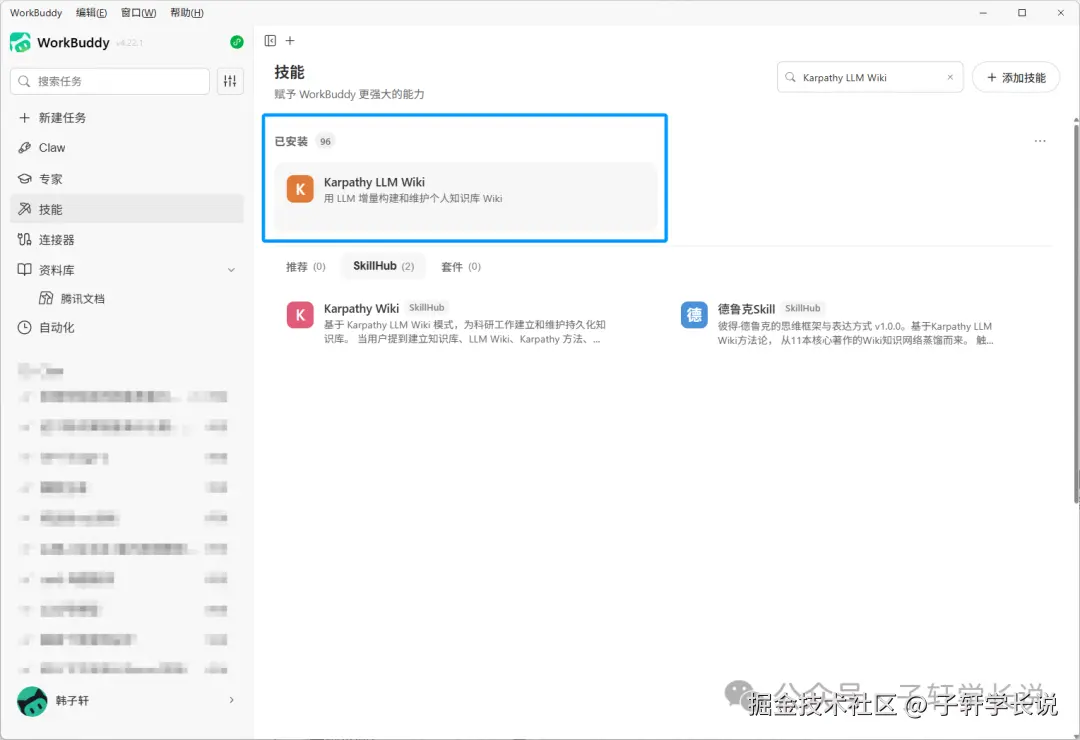This screenshot has height=740, width=1080.
Task: Click the 腾讯文档 icon
Action: 46,298
